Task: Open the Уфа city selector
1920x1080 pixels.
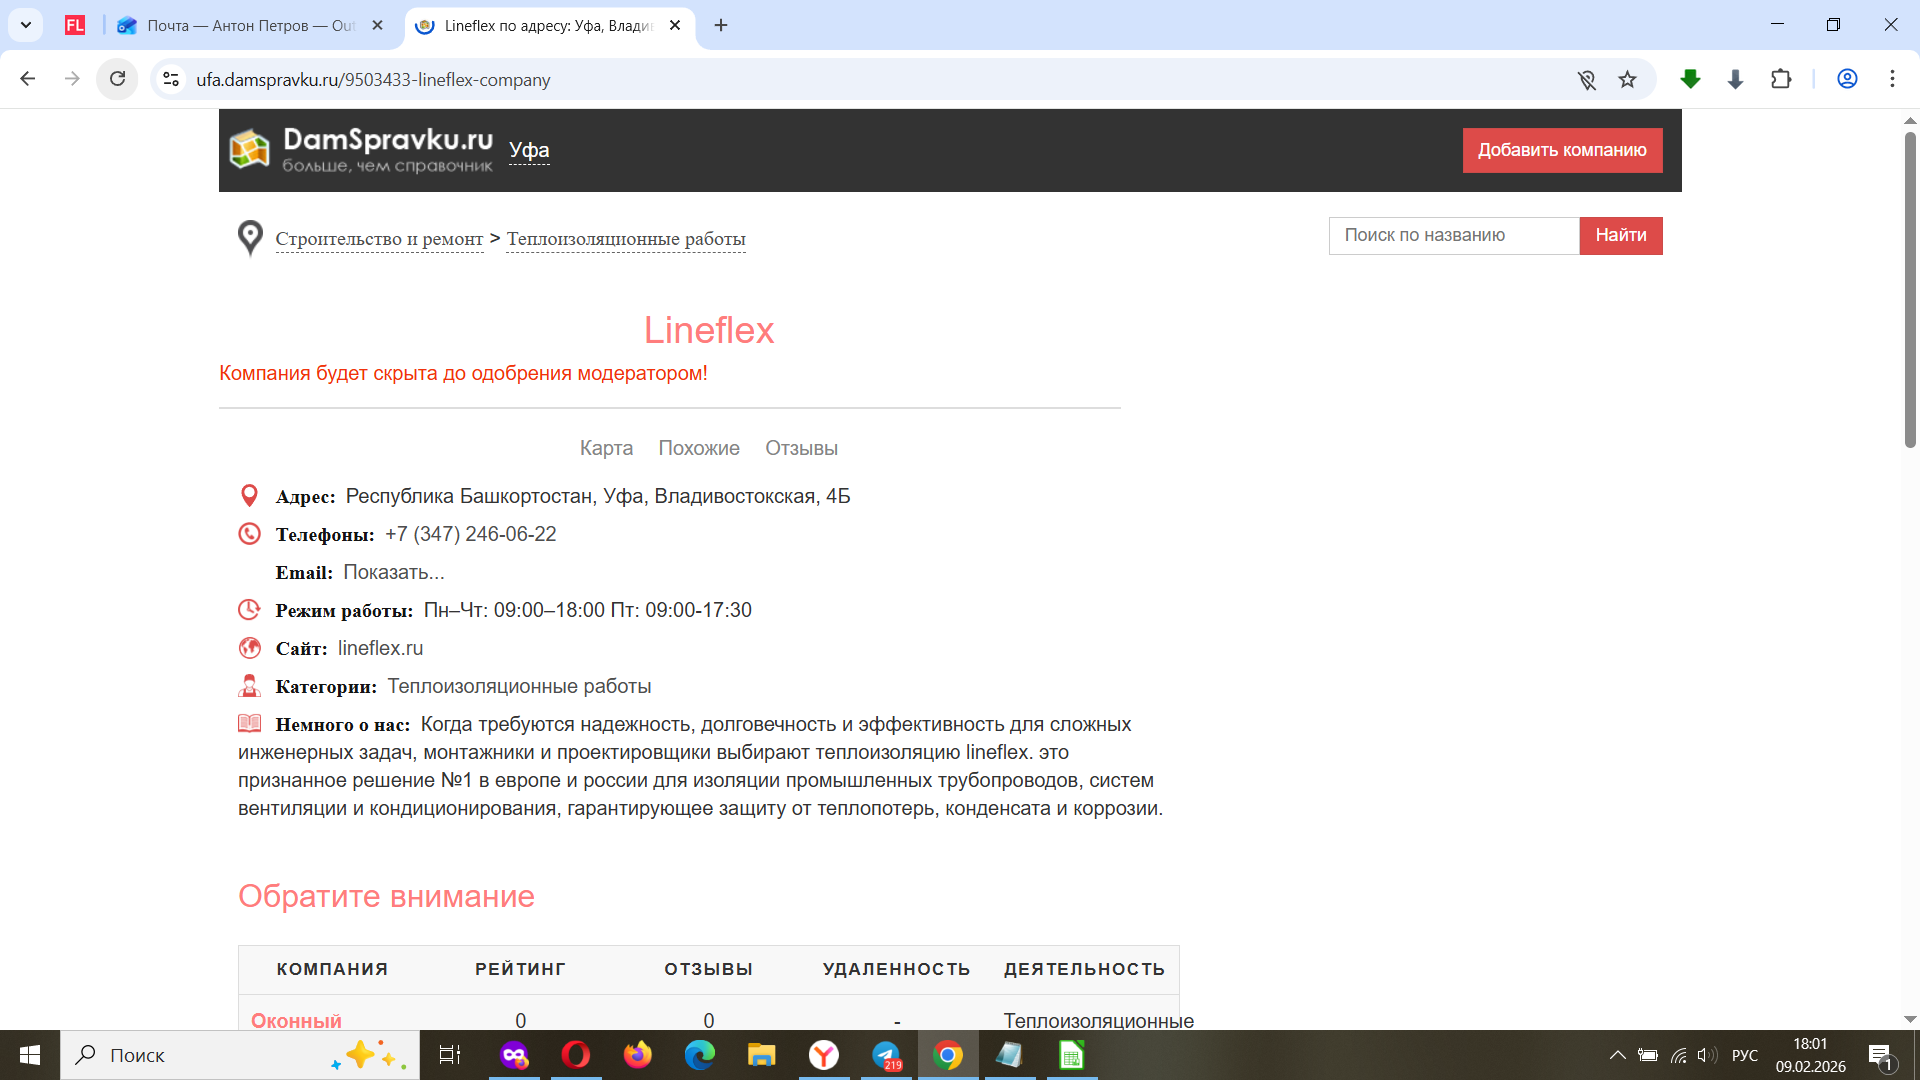Action: coord(529,150)
